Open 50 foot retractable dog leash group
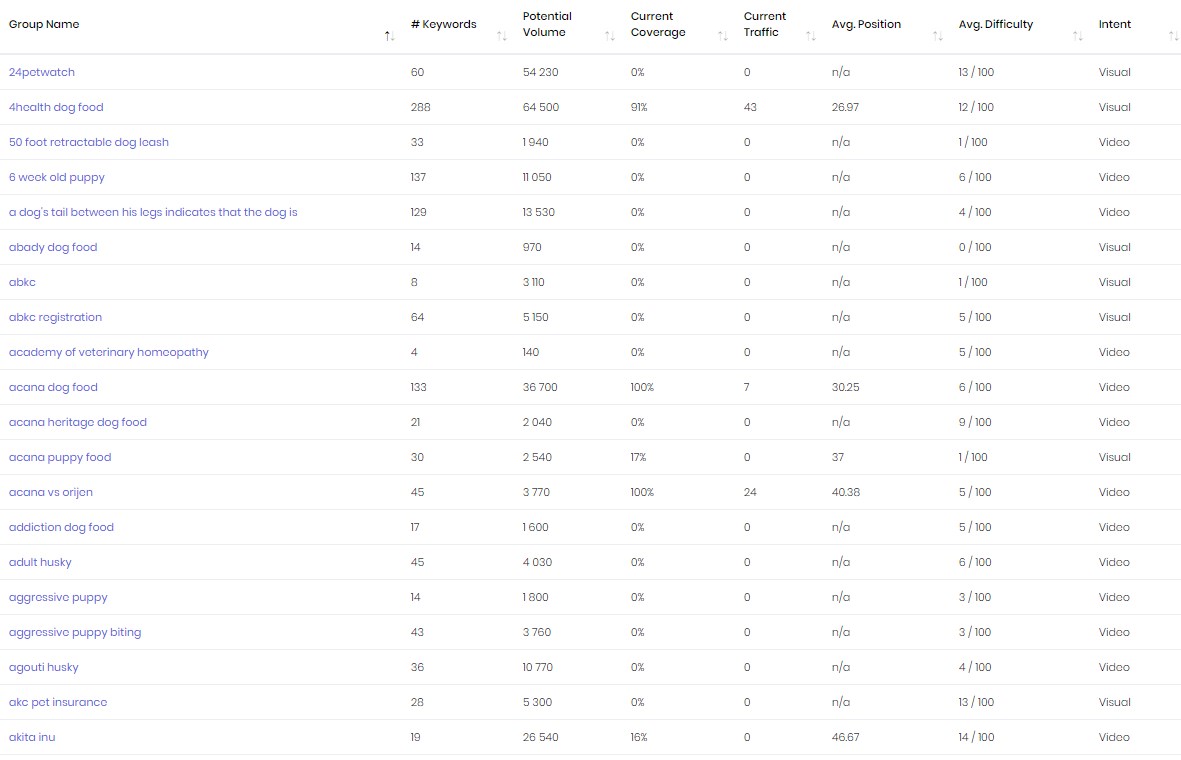Image resolution: width=1181 pixels, height=760 pixels. tap(89, 142)
